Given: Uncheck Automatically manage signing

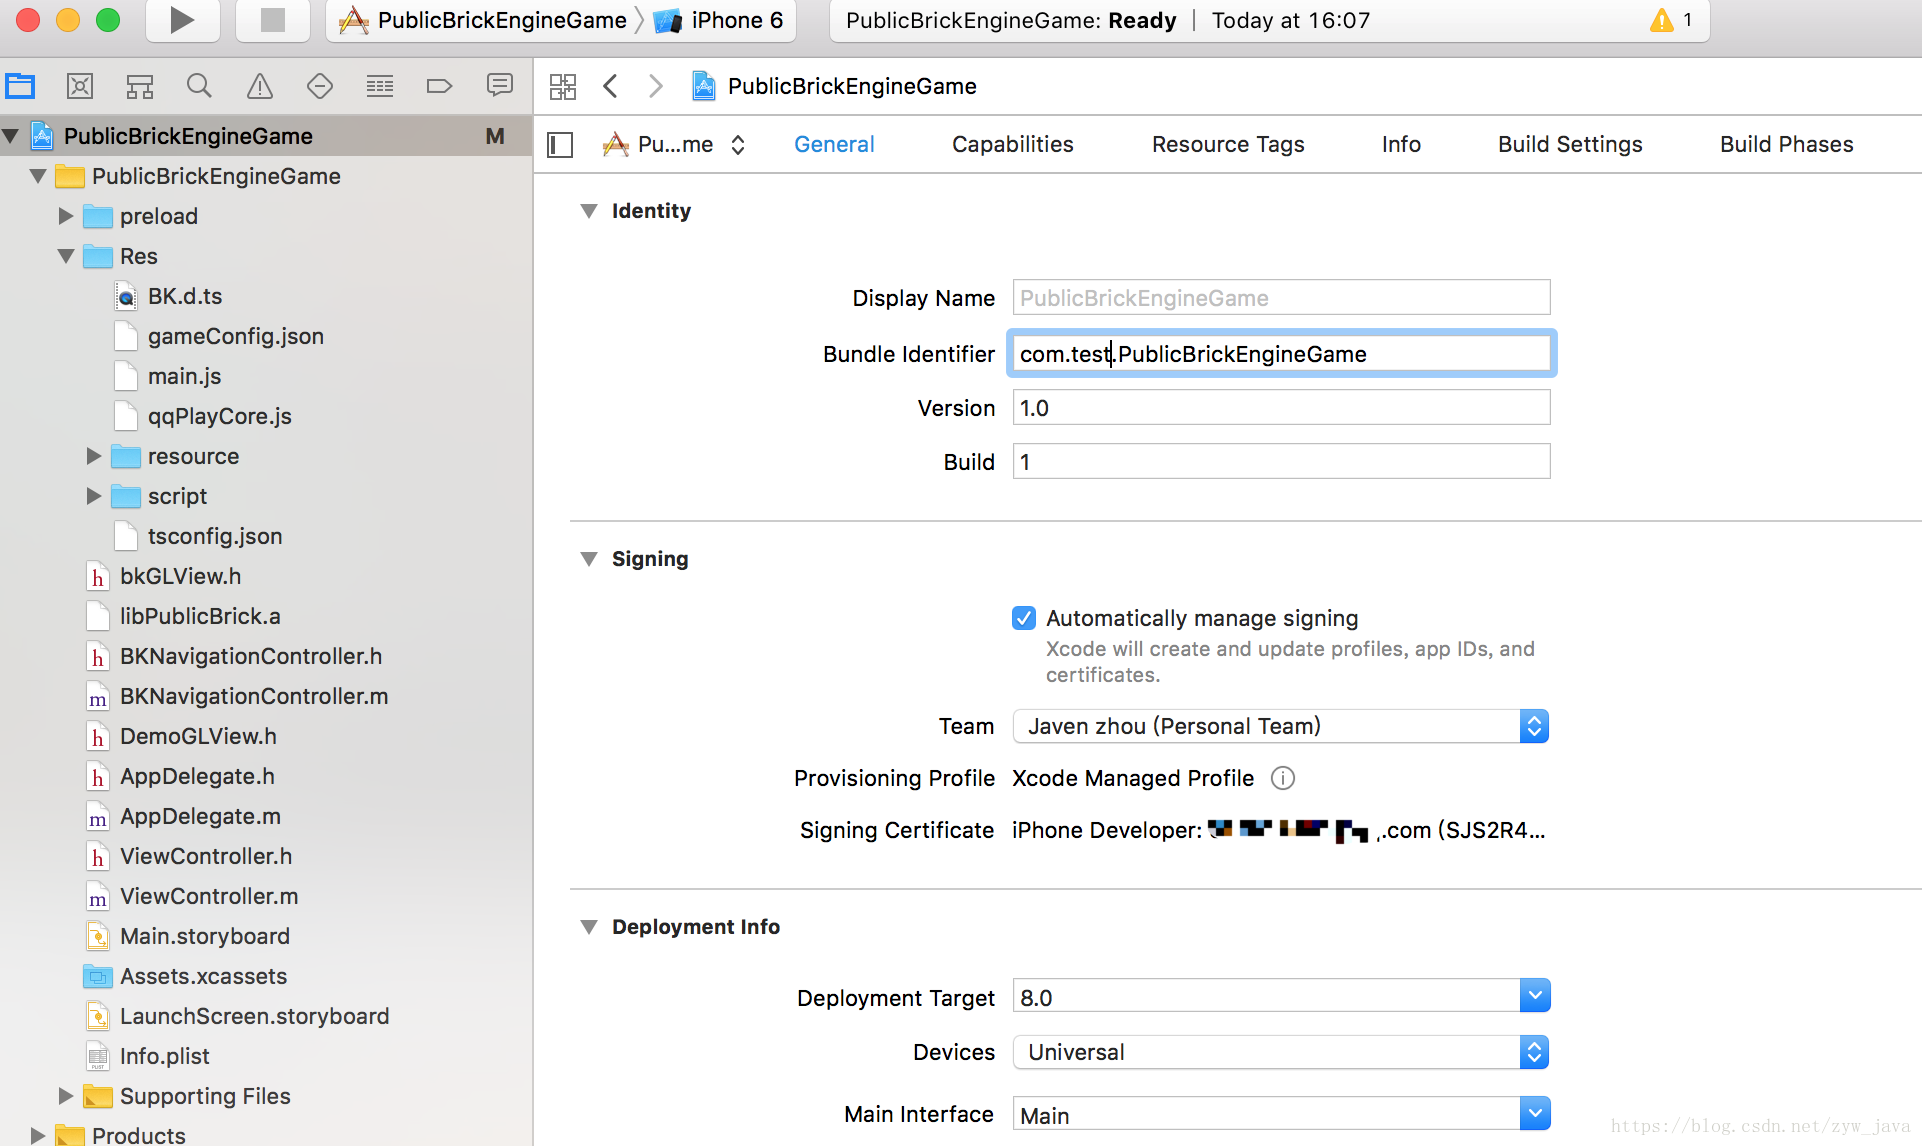Looking at the screenshot, I should pos(1023,618).
